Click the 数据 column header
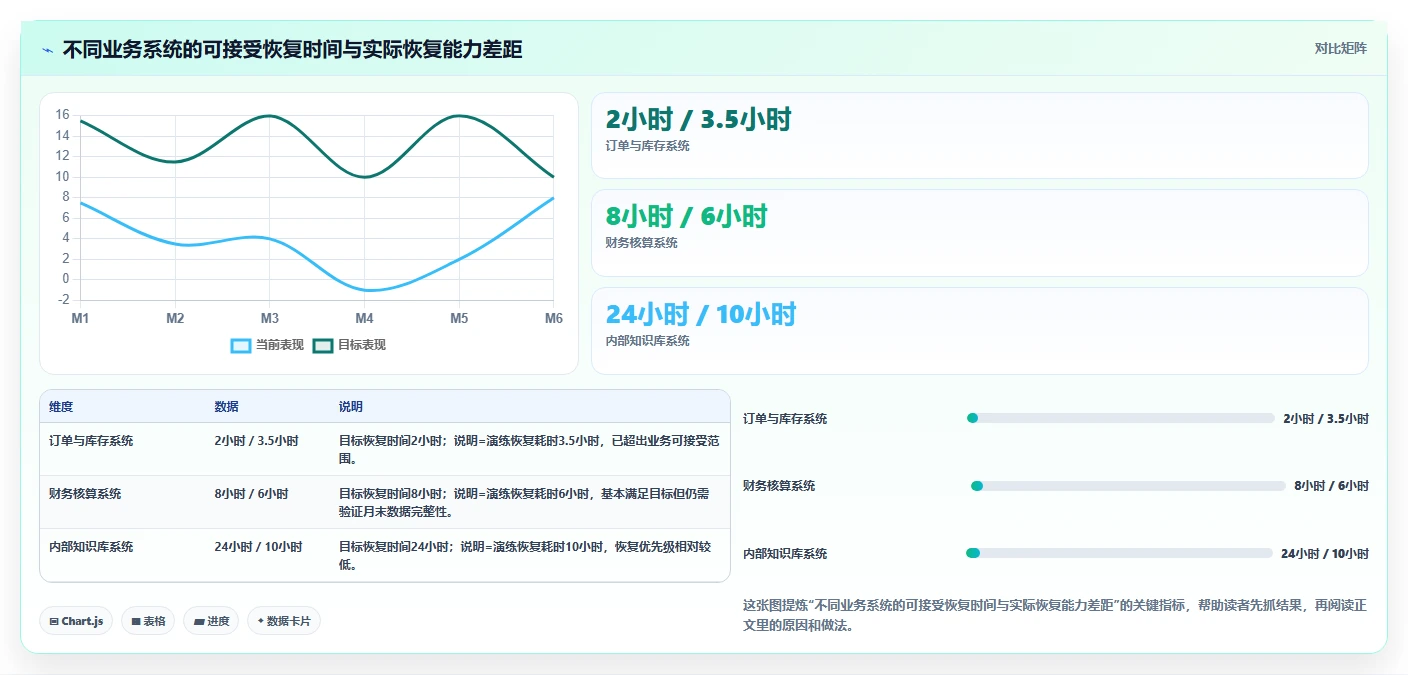The width and height of the screenshot is (1408, 675). [x=226, y=407]
